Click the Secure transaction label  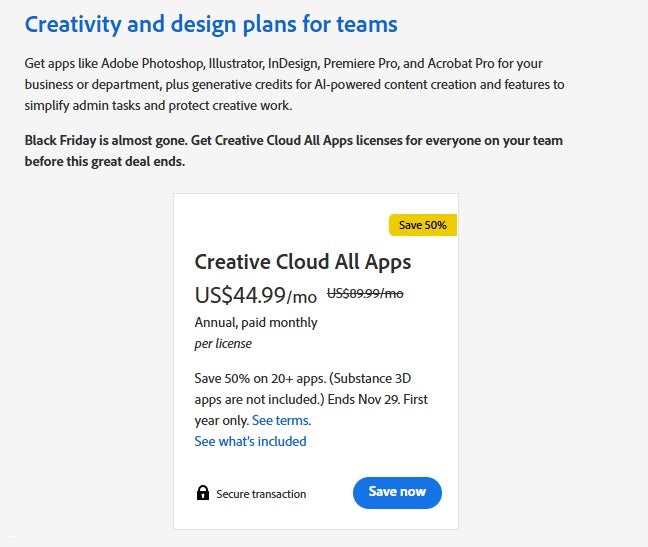click(x=261, y=494)
